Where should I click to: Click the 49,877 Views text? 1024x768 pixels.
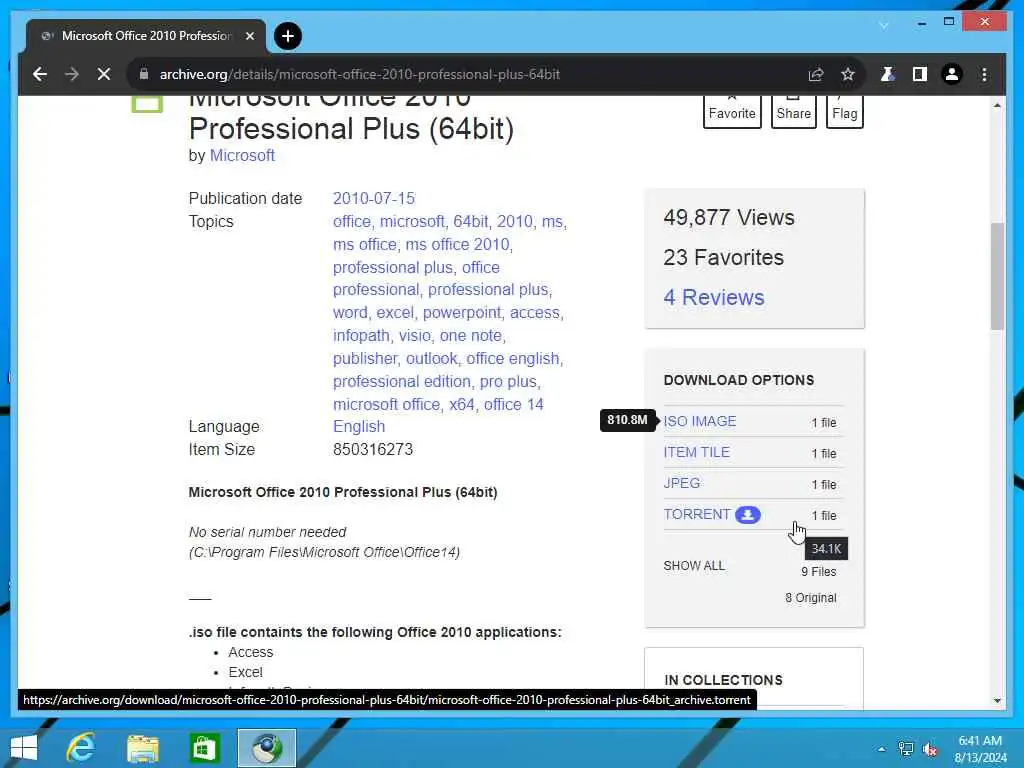pyautogui.click(x=729, y=217)
